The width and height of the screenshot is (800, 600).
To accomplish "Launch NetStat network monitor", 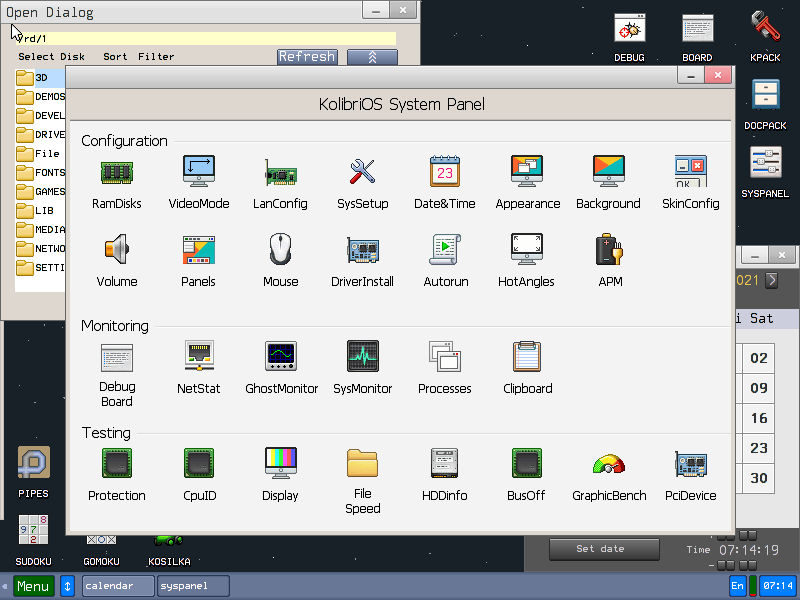I will tap(198, 356).
